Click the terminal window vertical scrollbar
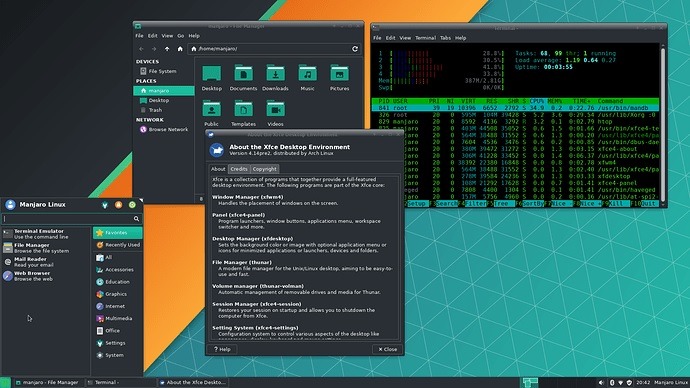 [x=663, y=124]
